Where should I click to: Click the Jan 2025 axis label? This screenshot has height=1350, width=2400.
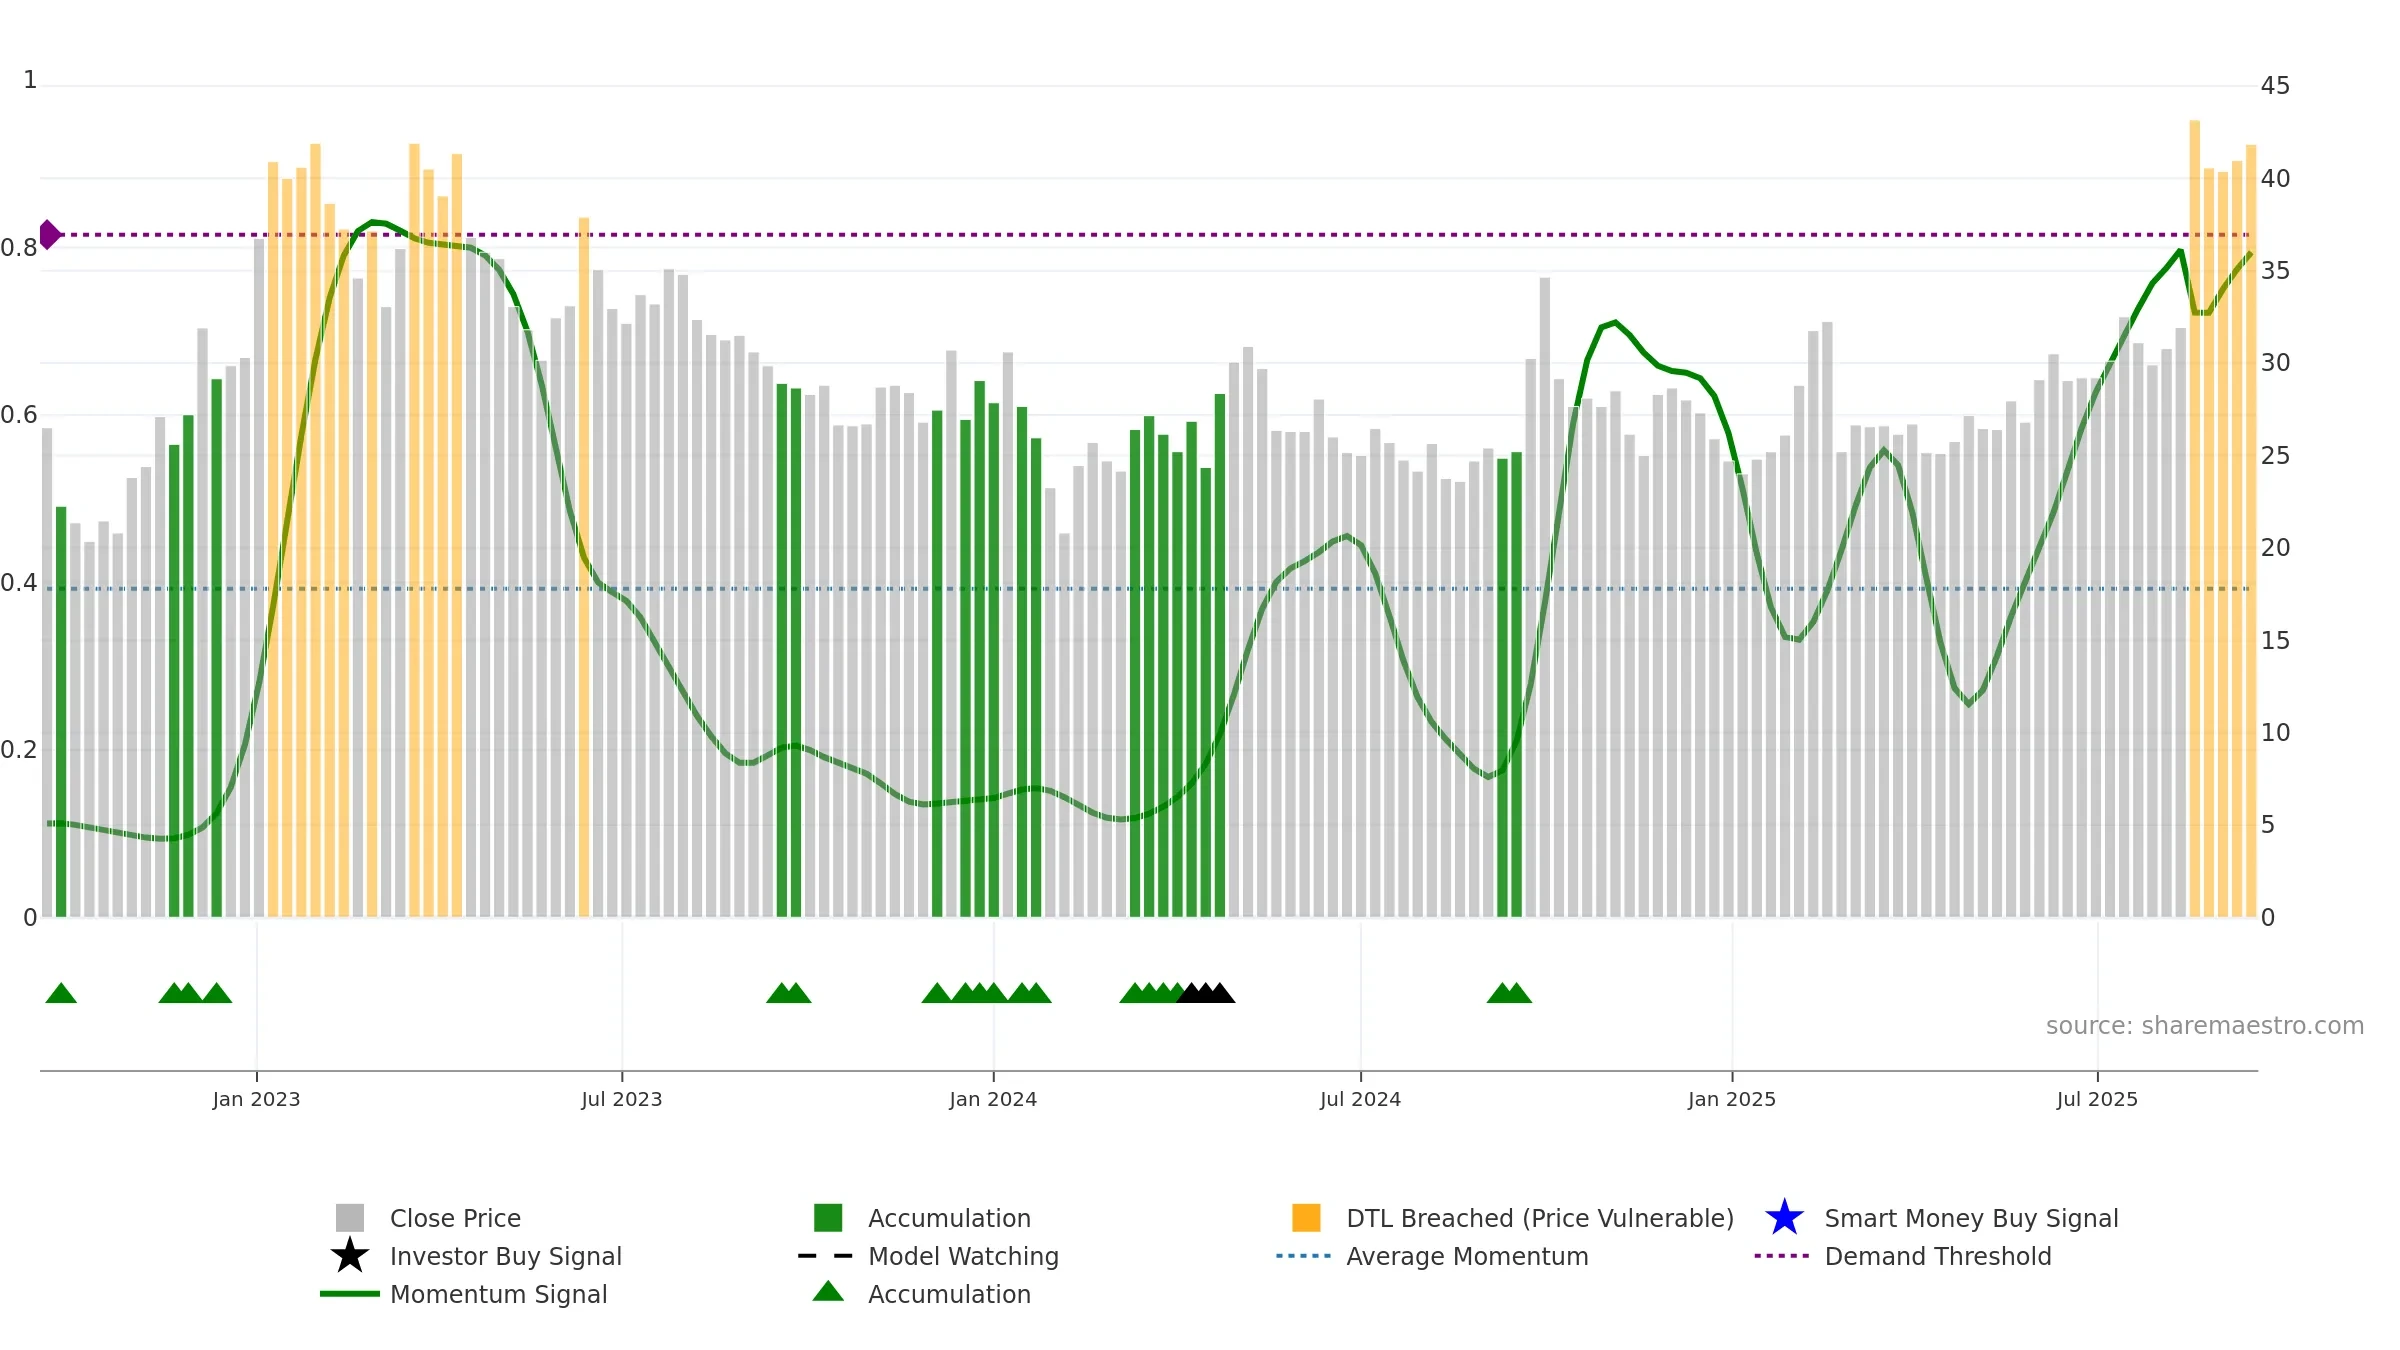1732,1100
